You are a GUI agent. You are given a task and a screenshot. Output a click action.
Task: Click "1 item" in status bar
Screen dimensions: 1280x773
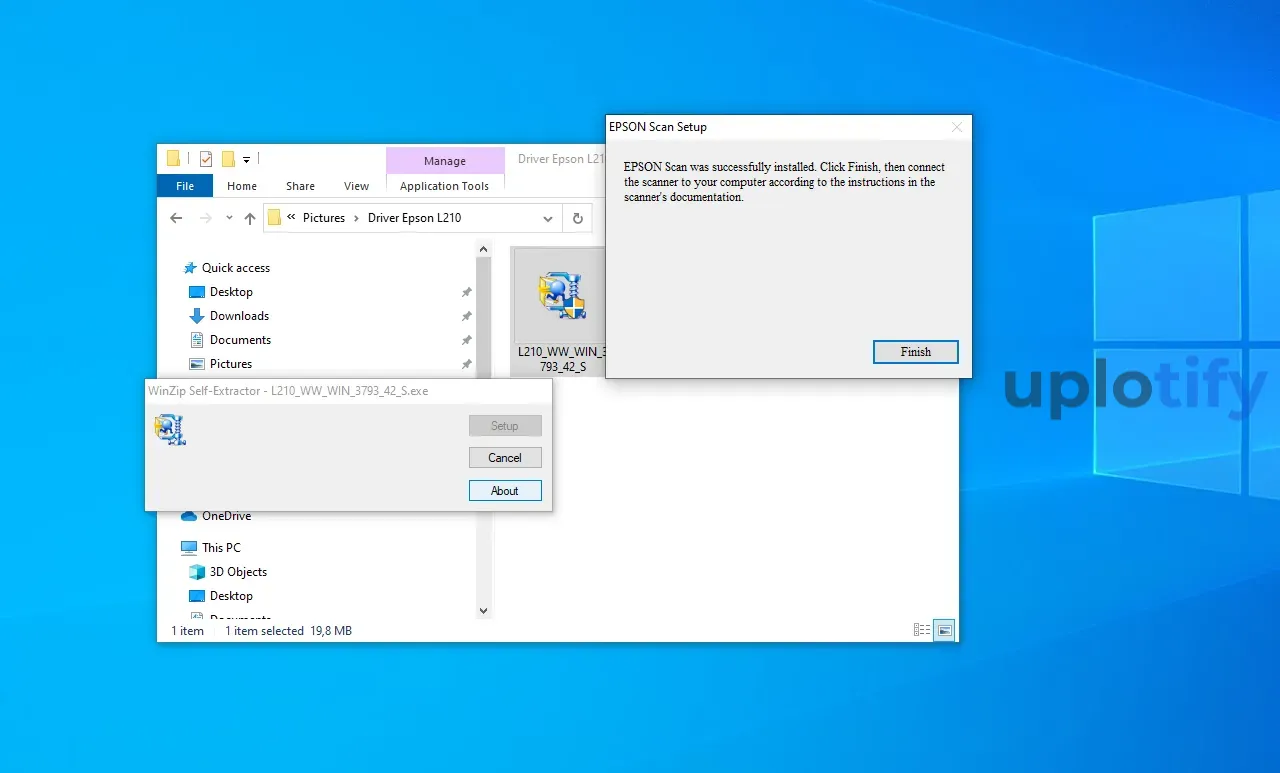tap(187, 631)
